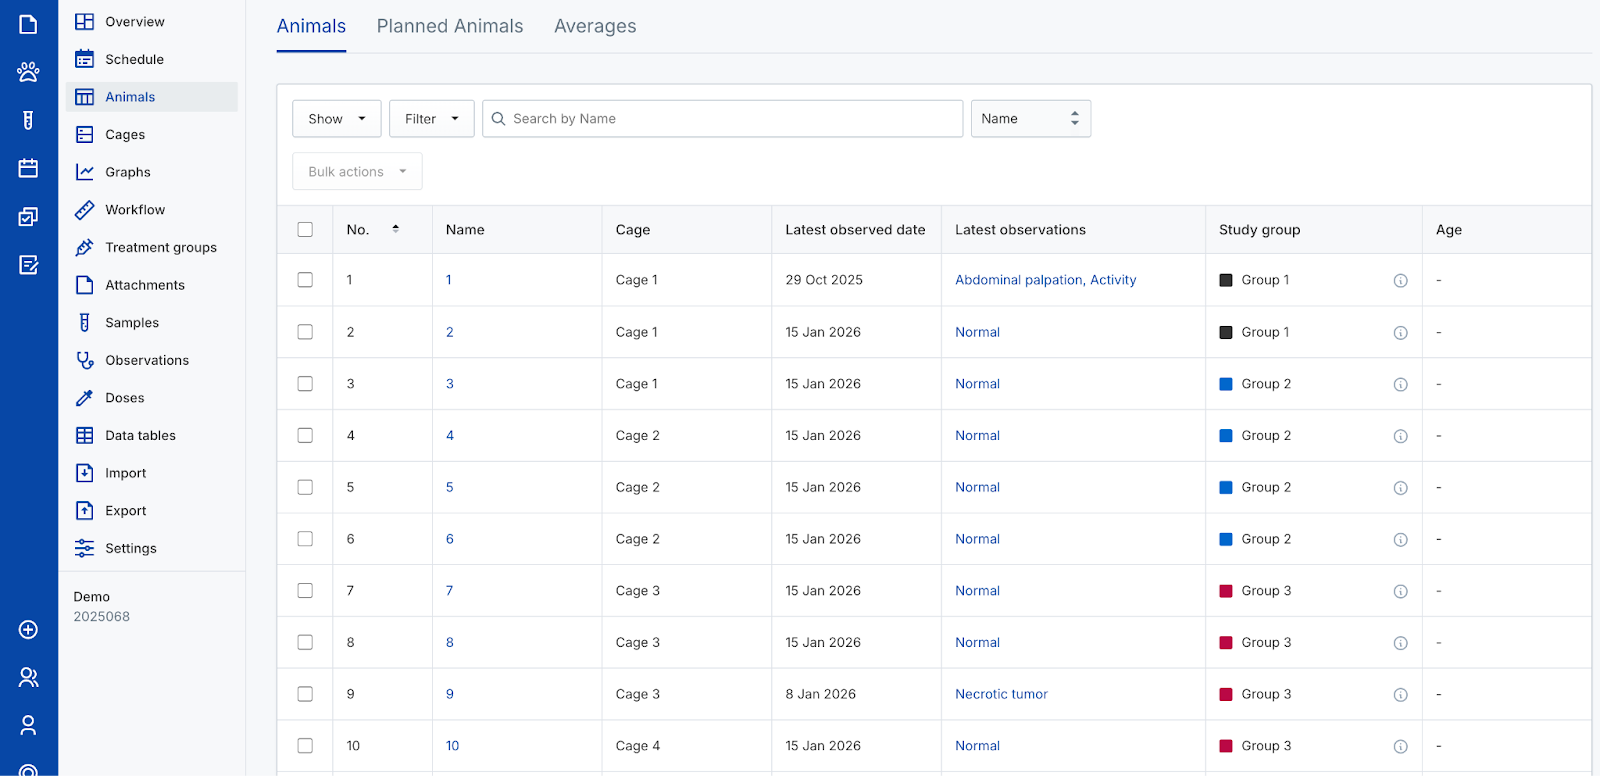Screen dimensions: 1600x776
Task: Open Doses via the syringe icon
Action: coord(85,398)
